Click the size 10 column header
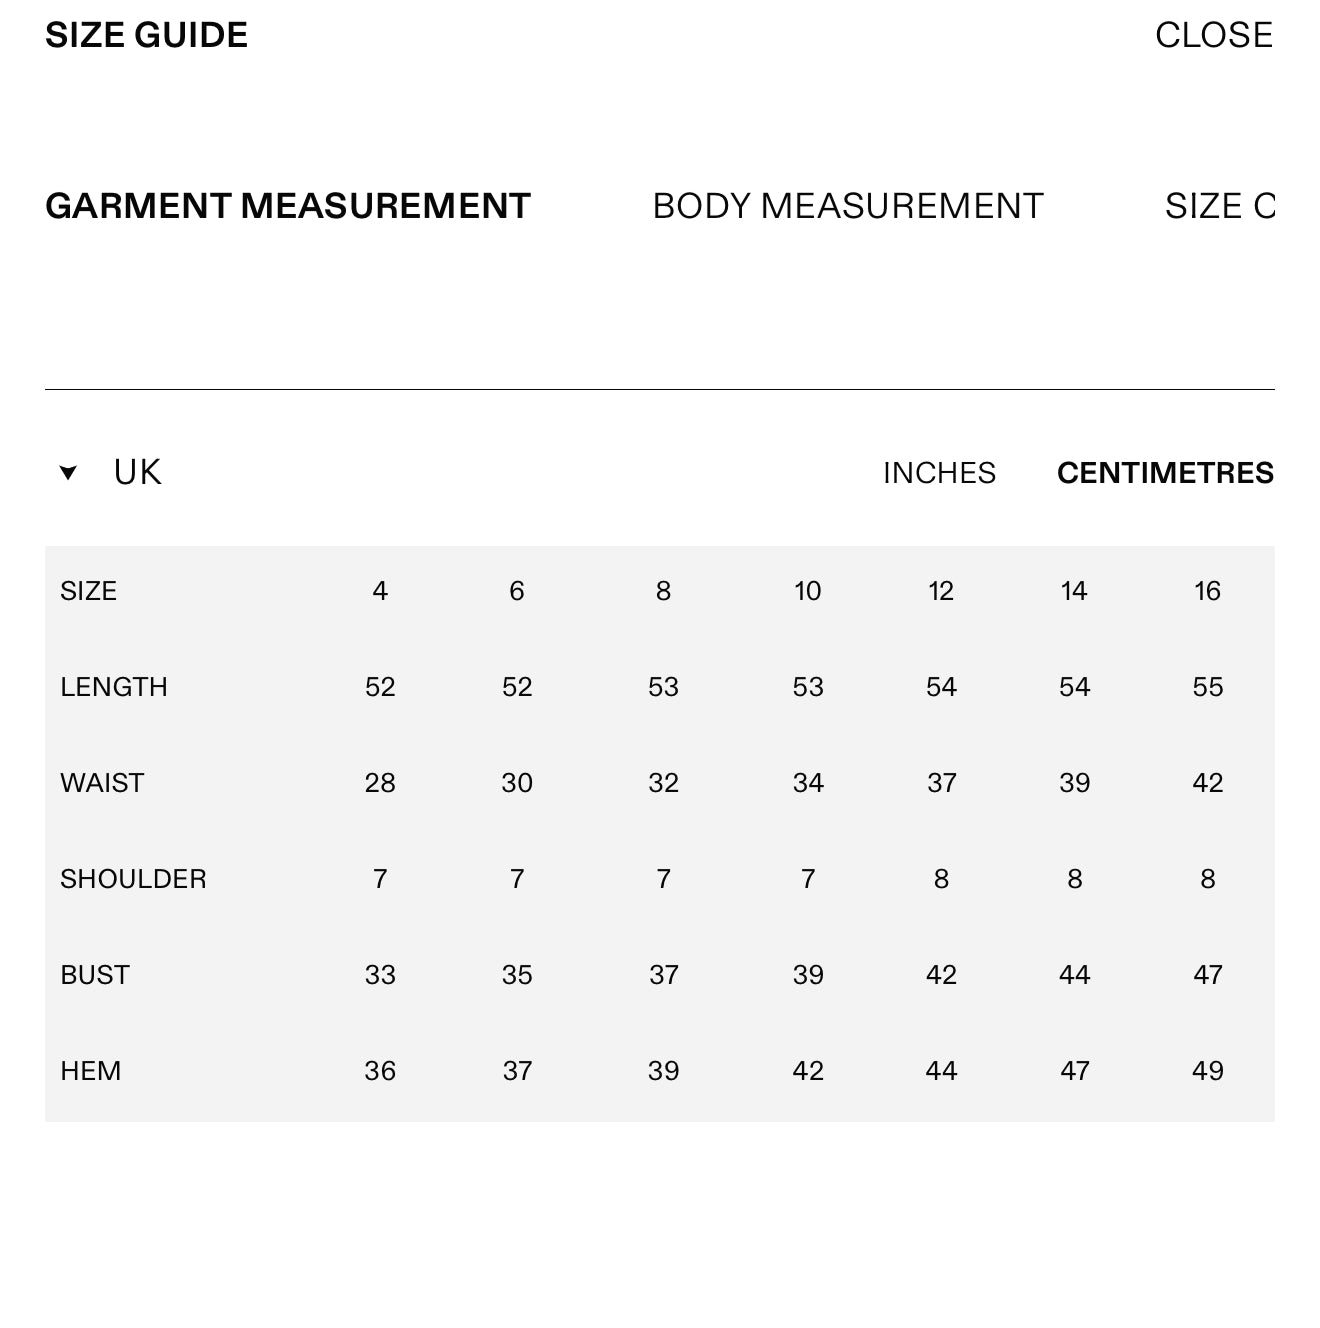The width and height of the screenshot is (1320, 1328). pos(807,591)
